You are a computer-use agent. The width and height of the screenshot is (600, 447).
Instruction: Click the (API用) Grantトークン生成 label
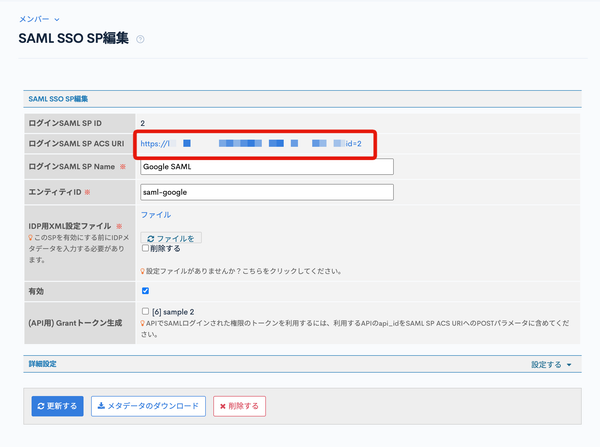(x=75, y=323)
